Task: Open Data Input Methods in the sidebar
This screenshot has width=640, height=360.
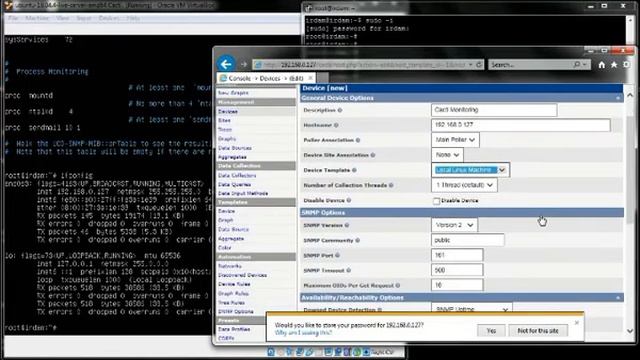Action: (243, 193)
